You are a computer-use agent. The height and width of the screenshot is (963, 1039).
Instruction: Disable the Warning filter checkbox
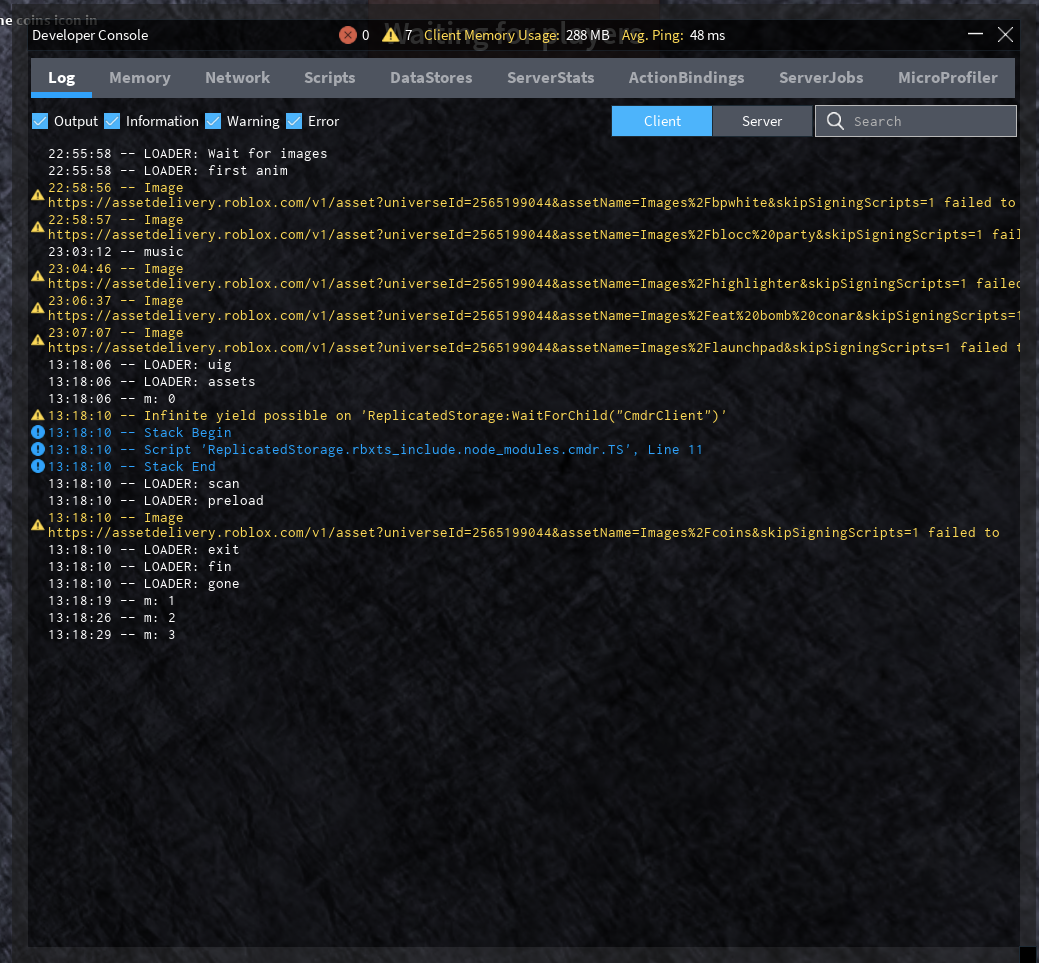point(213,121)
